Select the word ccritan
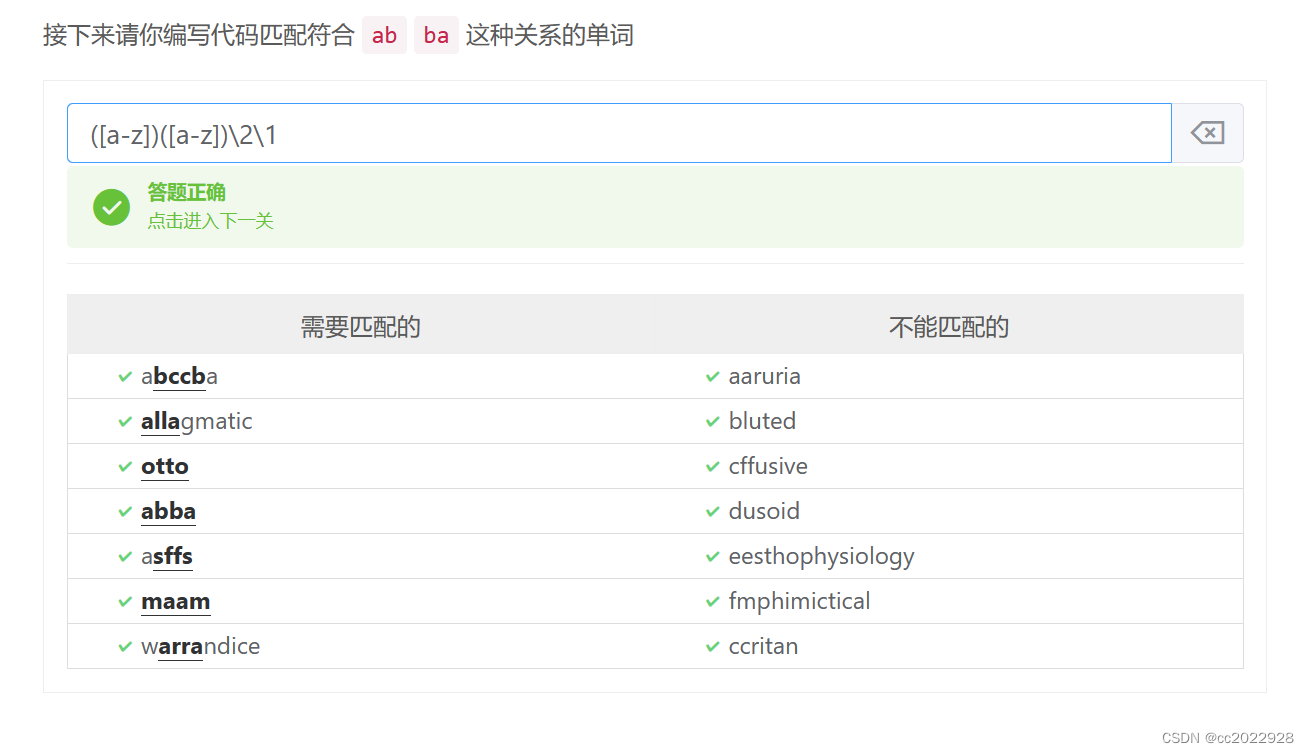This screenshot has width=1309, height=753. point(763,646)
